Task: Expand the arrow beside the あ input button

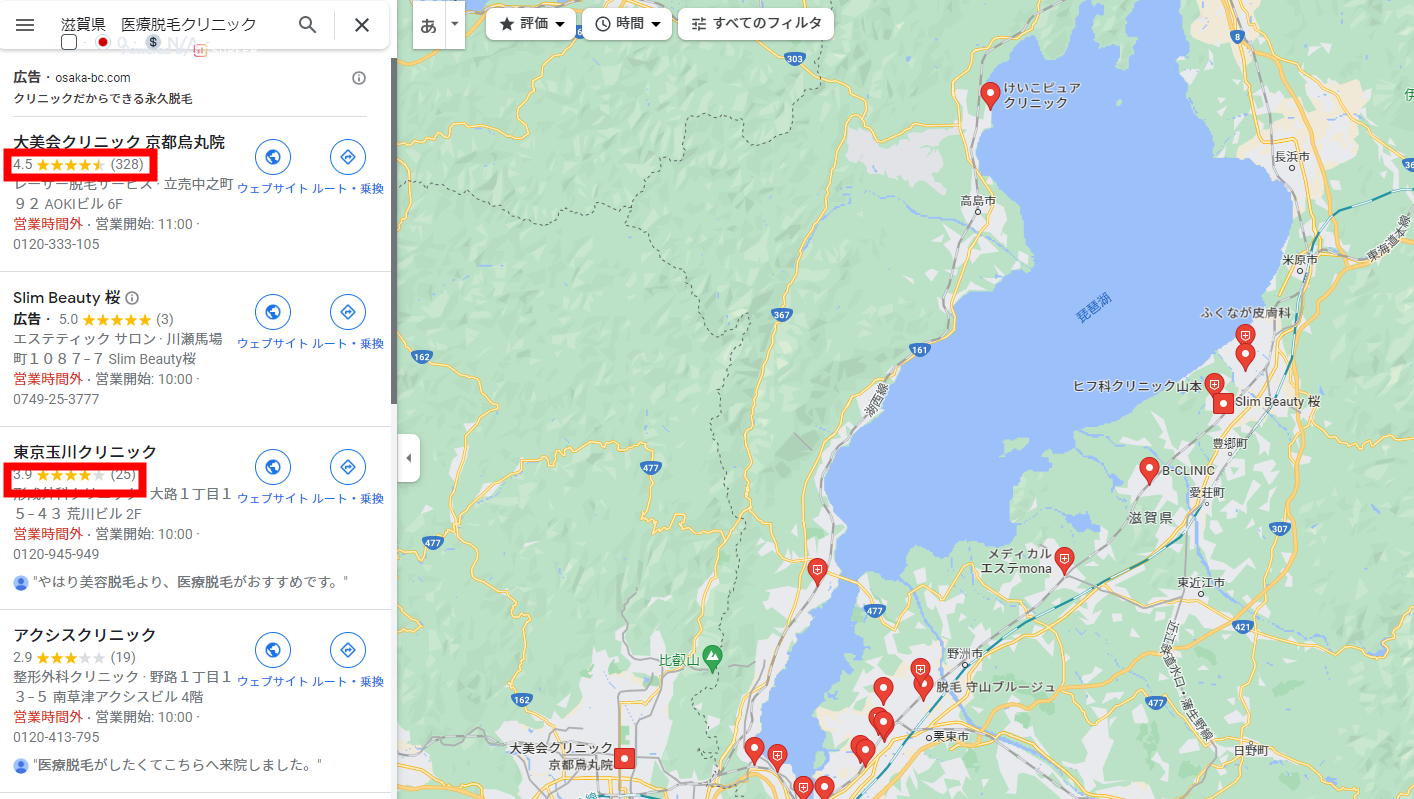Action: (x=455, y=23)
